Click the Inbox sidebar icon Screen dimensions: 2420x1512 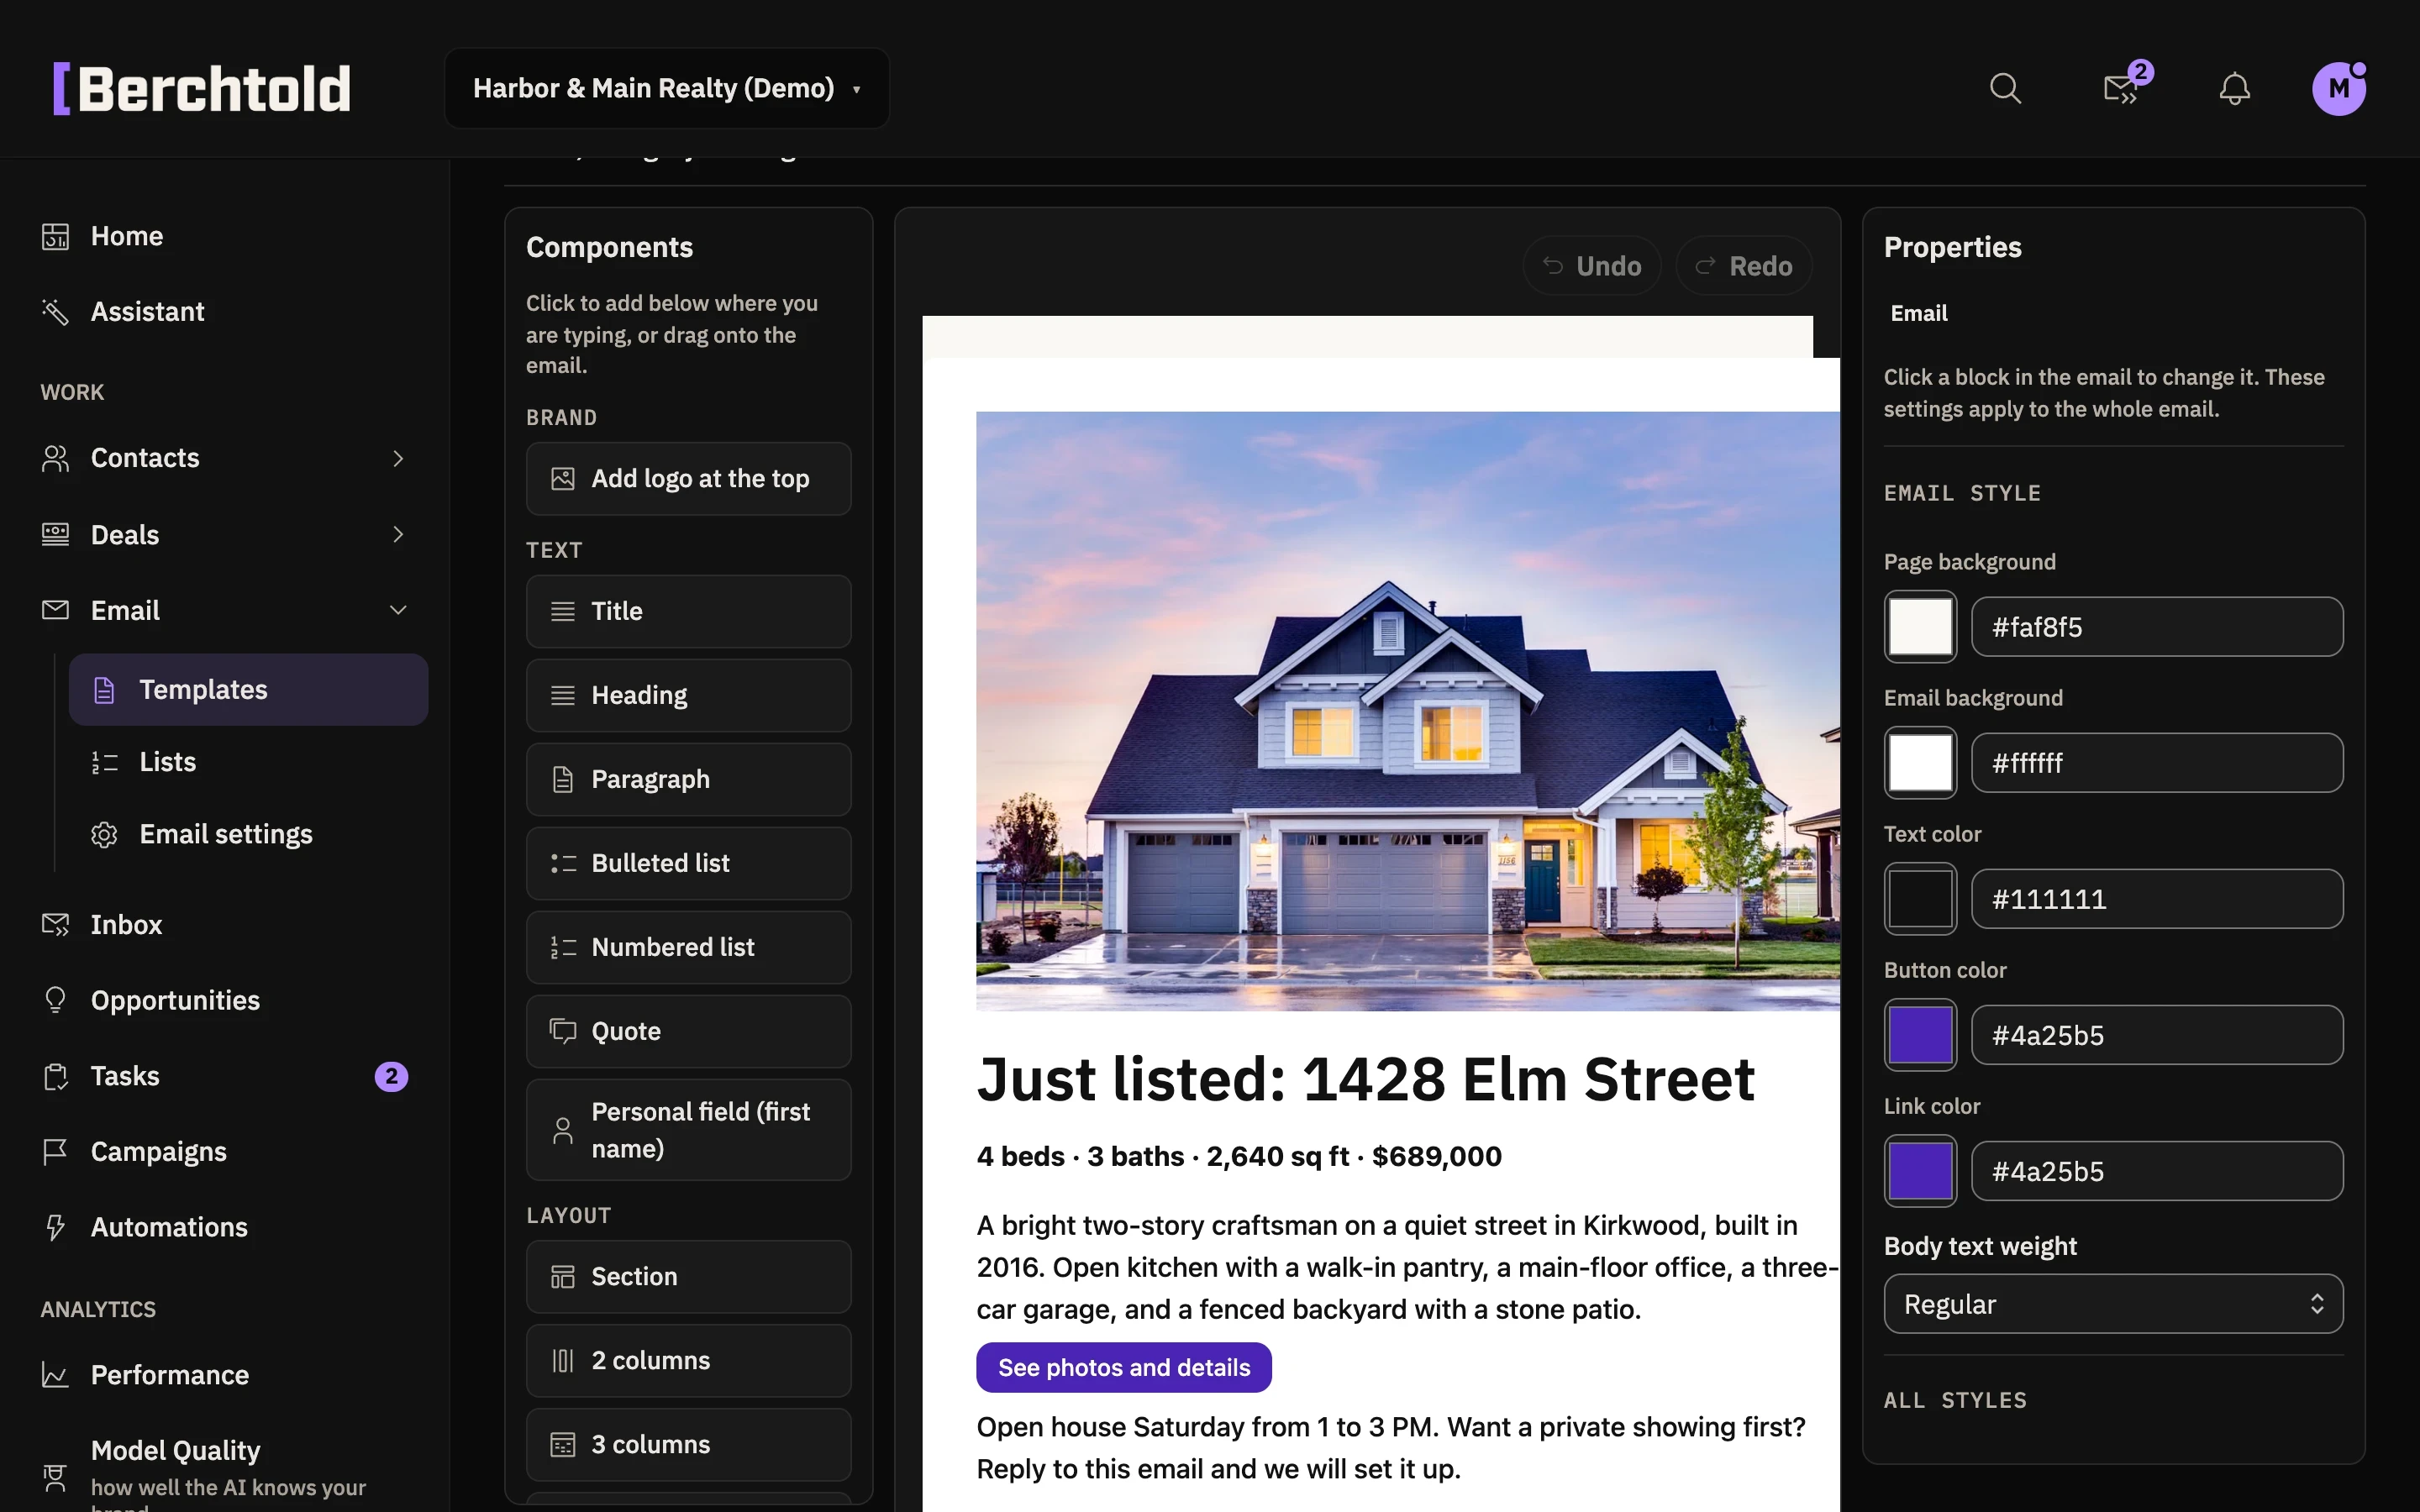tap(56, 924)
